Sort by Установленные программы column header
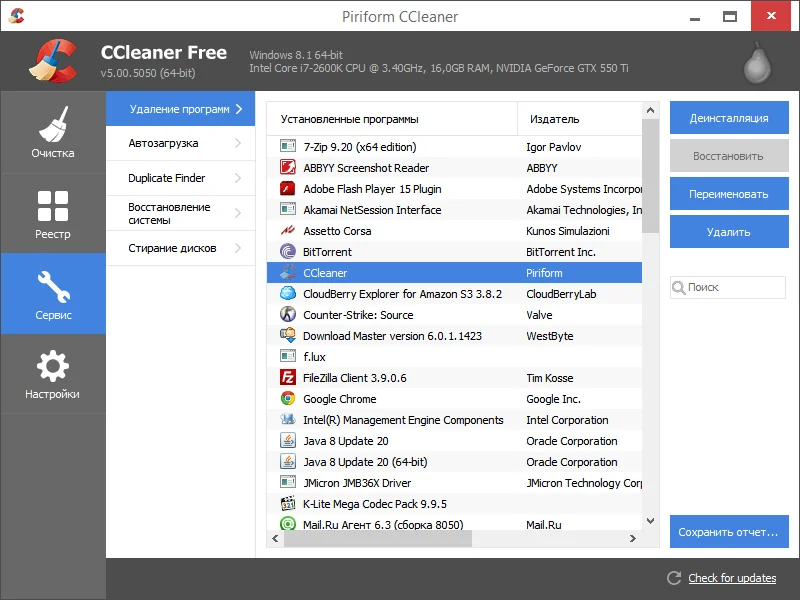800x600 pixels. coord(392,119)
